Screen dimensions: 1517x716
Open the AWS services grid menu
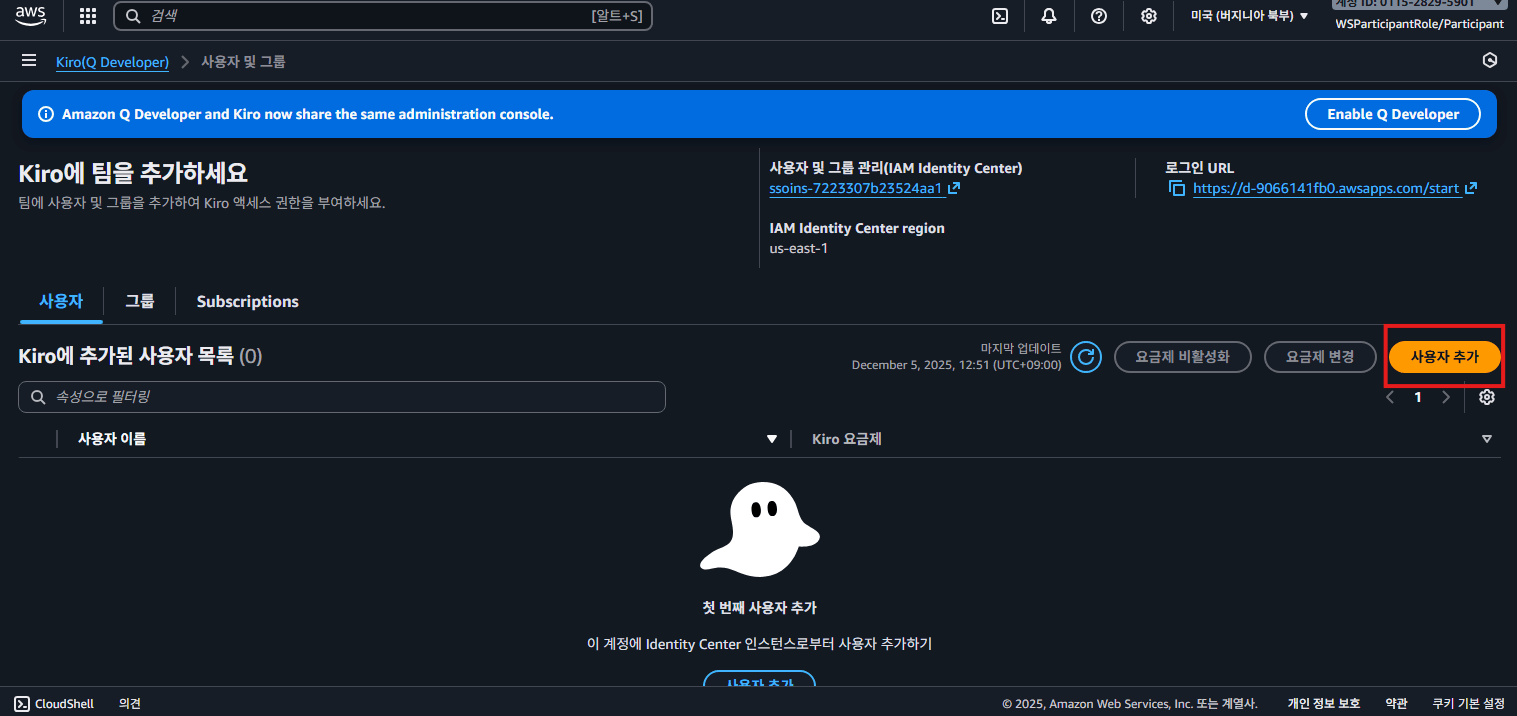coord(88,16)
